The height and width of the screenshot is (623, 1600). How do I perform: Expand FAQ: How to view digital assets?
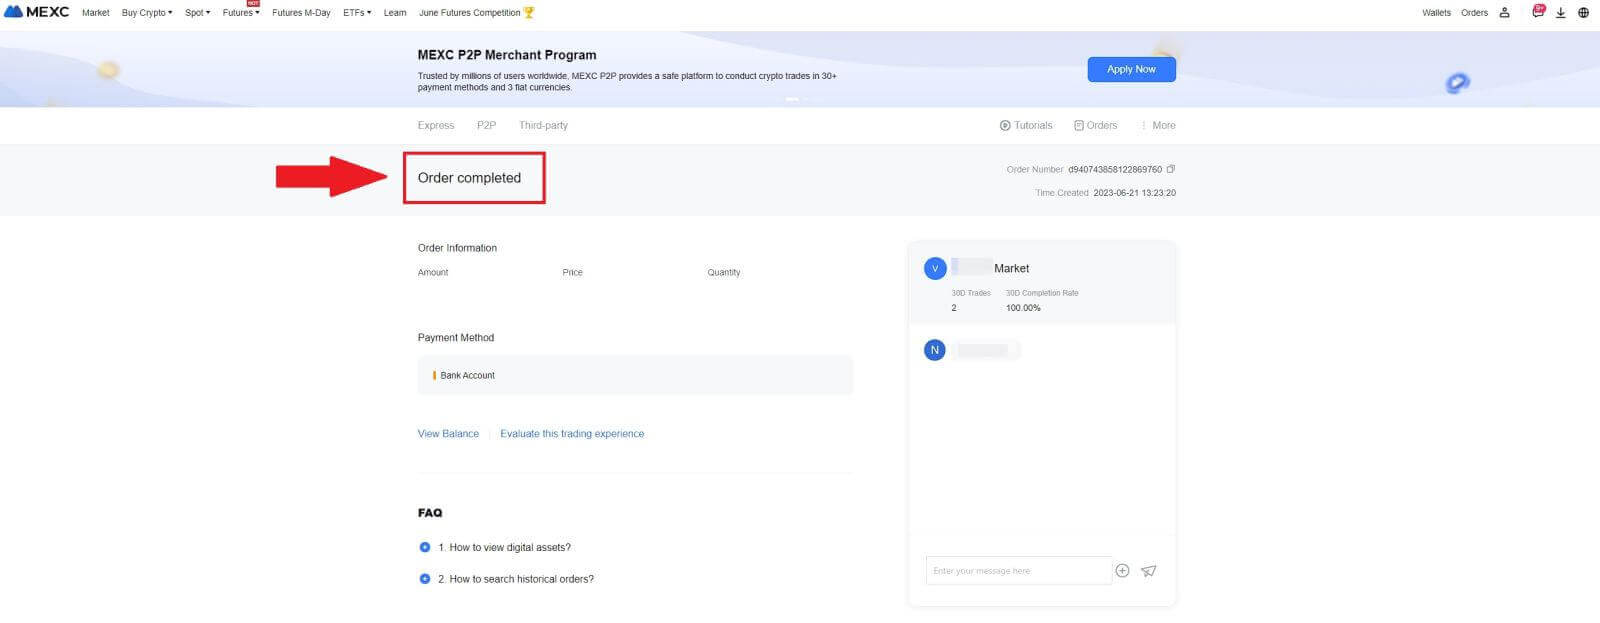pos(504,547)
